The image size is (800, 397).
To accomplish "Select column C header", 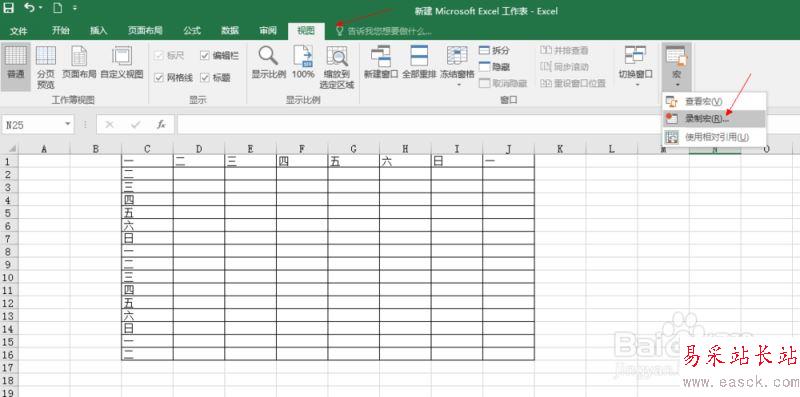I will (147, 149).
